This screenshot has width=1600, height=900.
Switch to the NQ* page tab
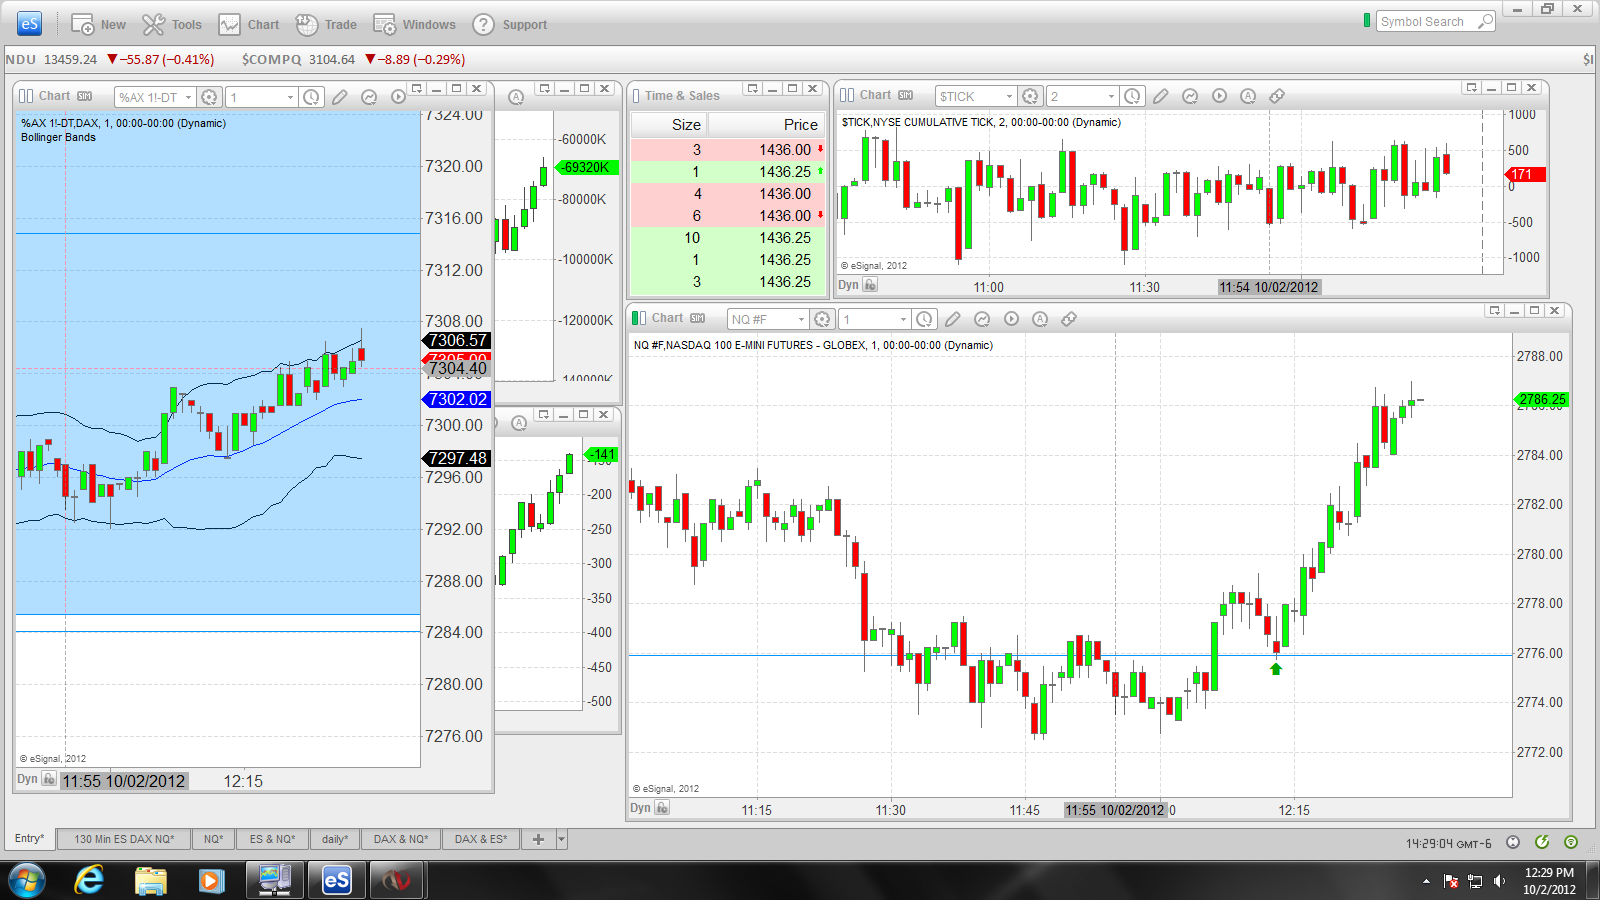[214, 839]
